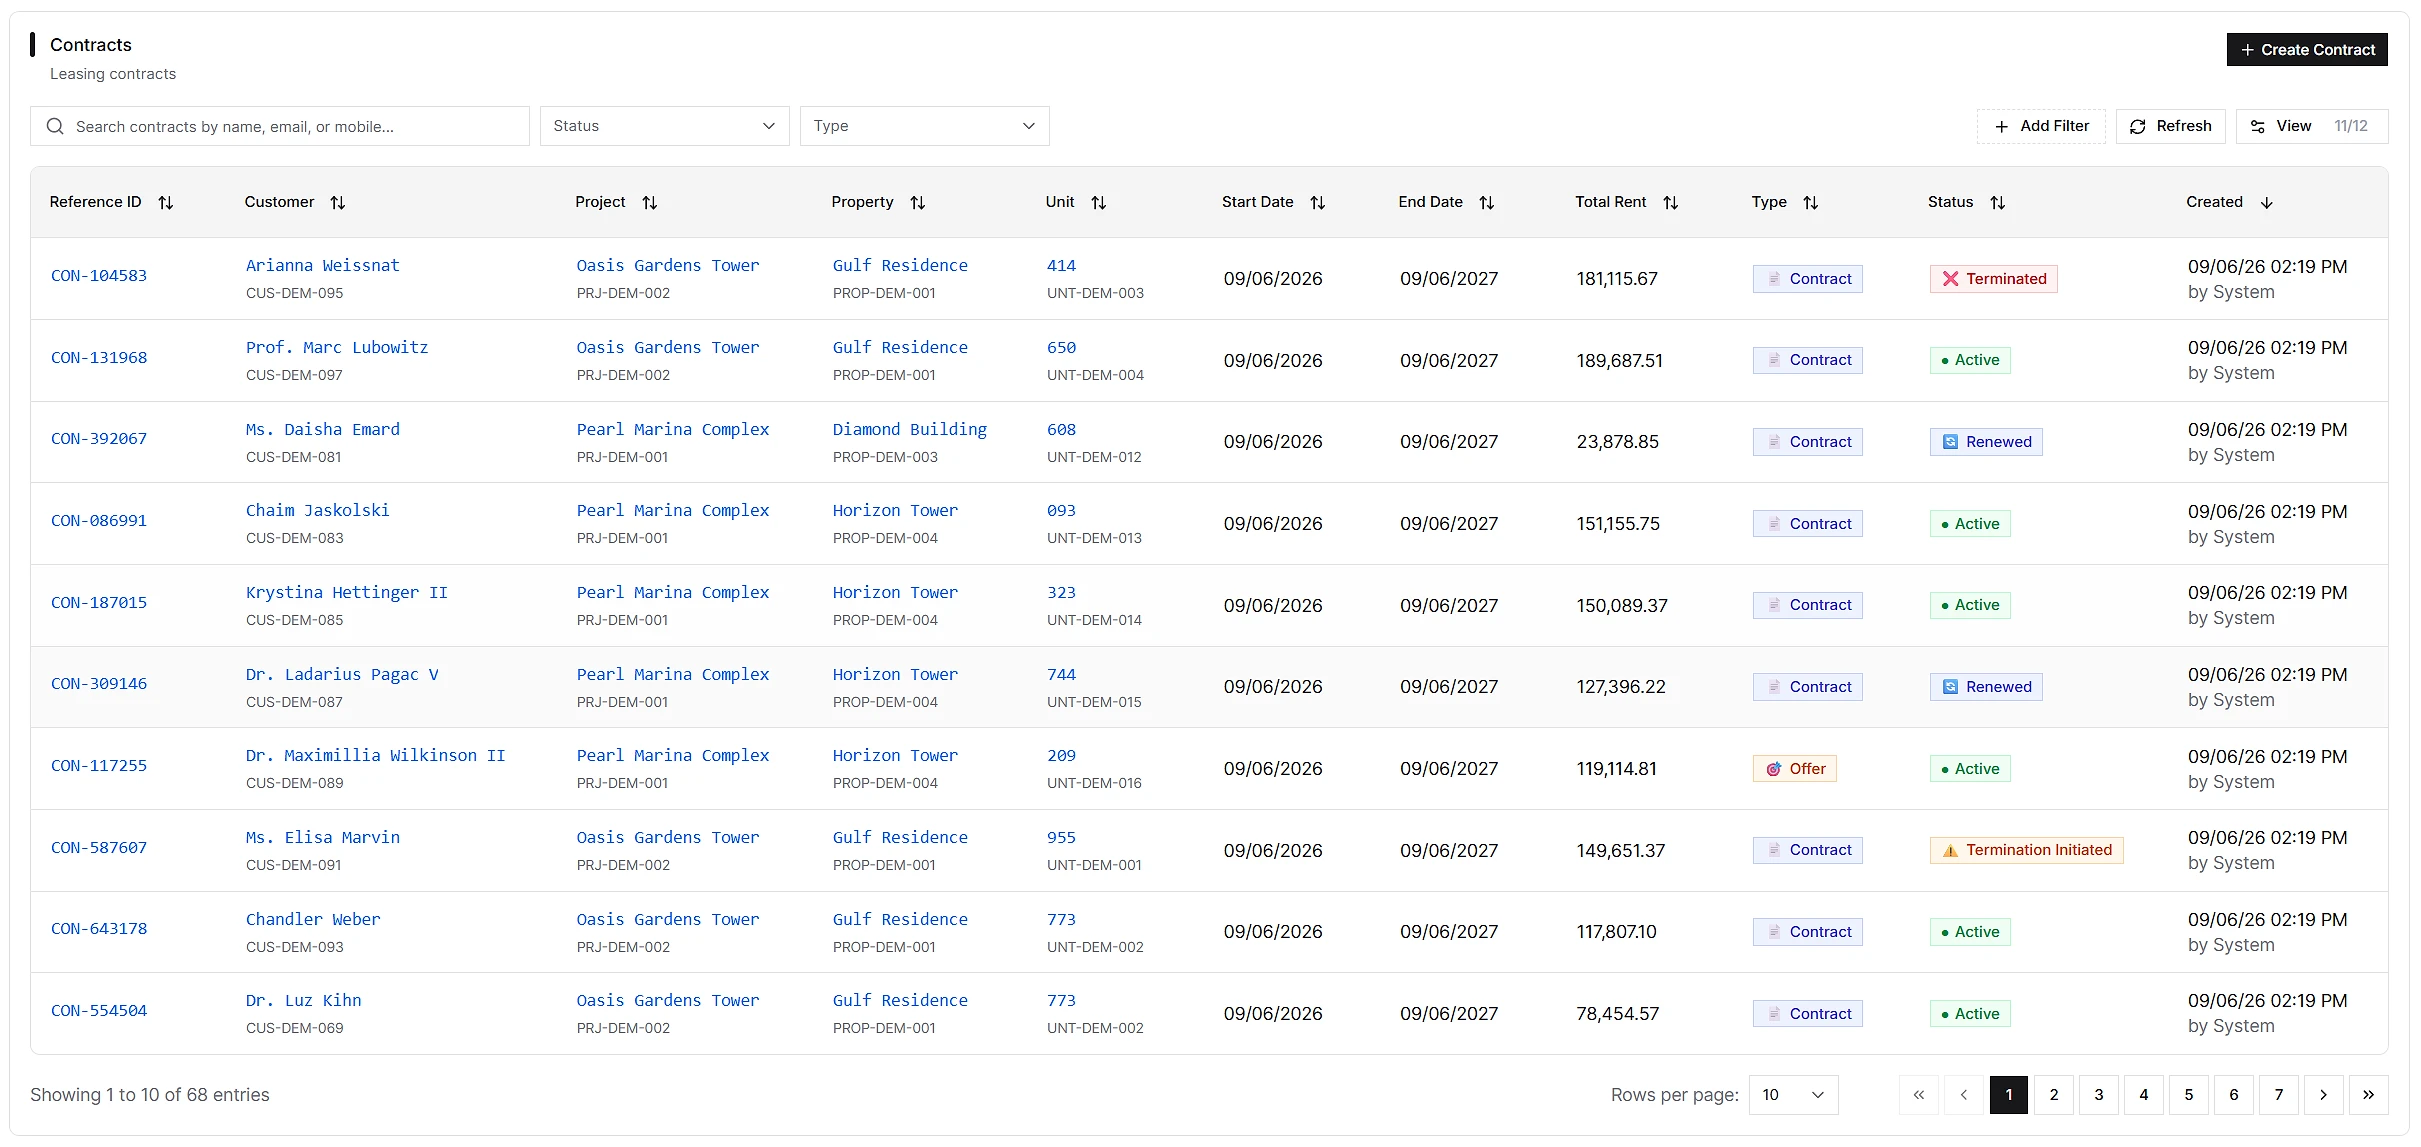Go to first page double-chevron

[1919, 1095]
